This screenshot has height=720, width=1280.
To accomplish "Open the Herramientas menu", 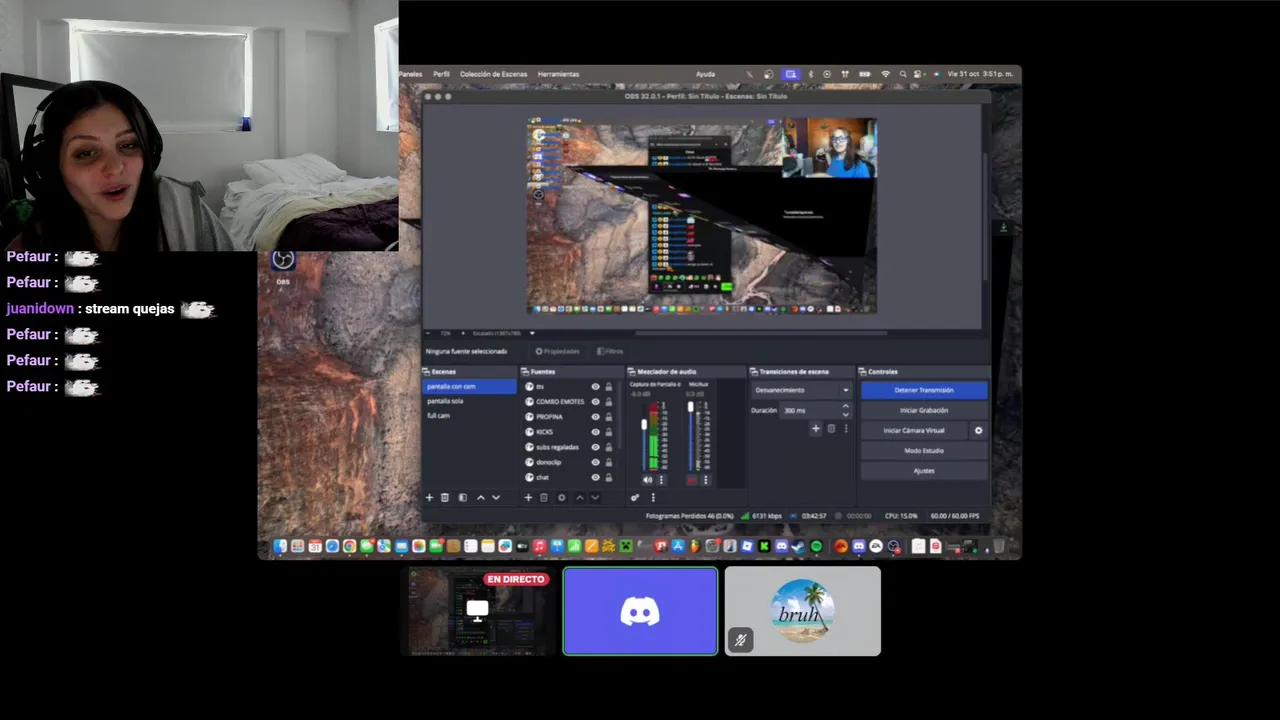I will point(558,74).
